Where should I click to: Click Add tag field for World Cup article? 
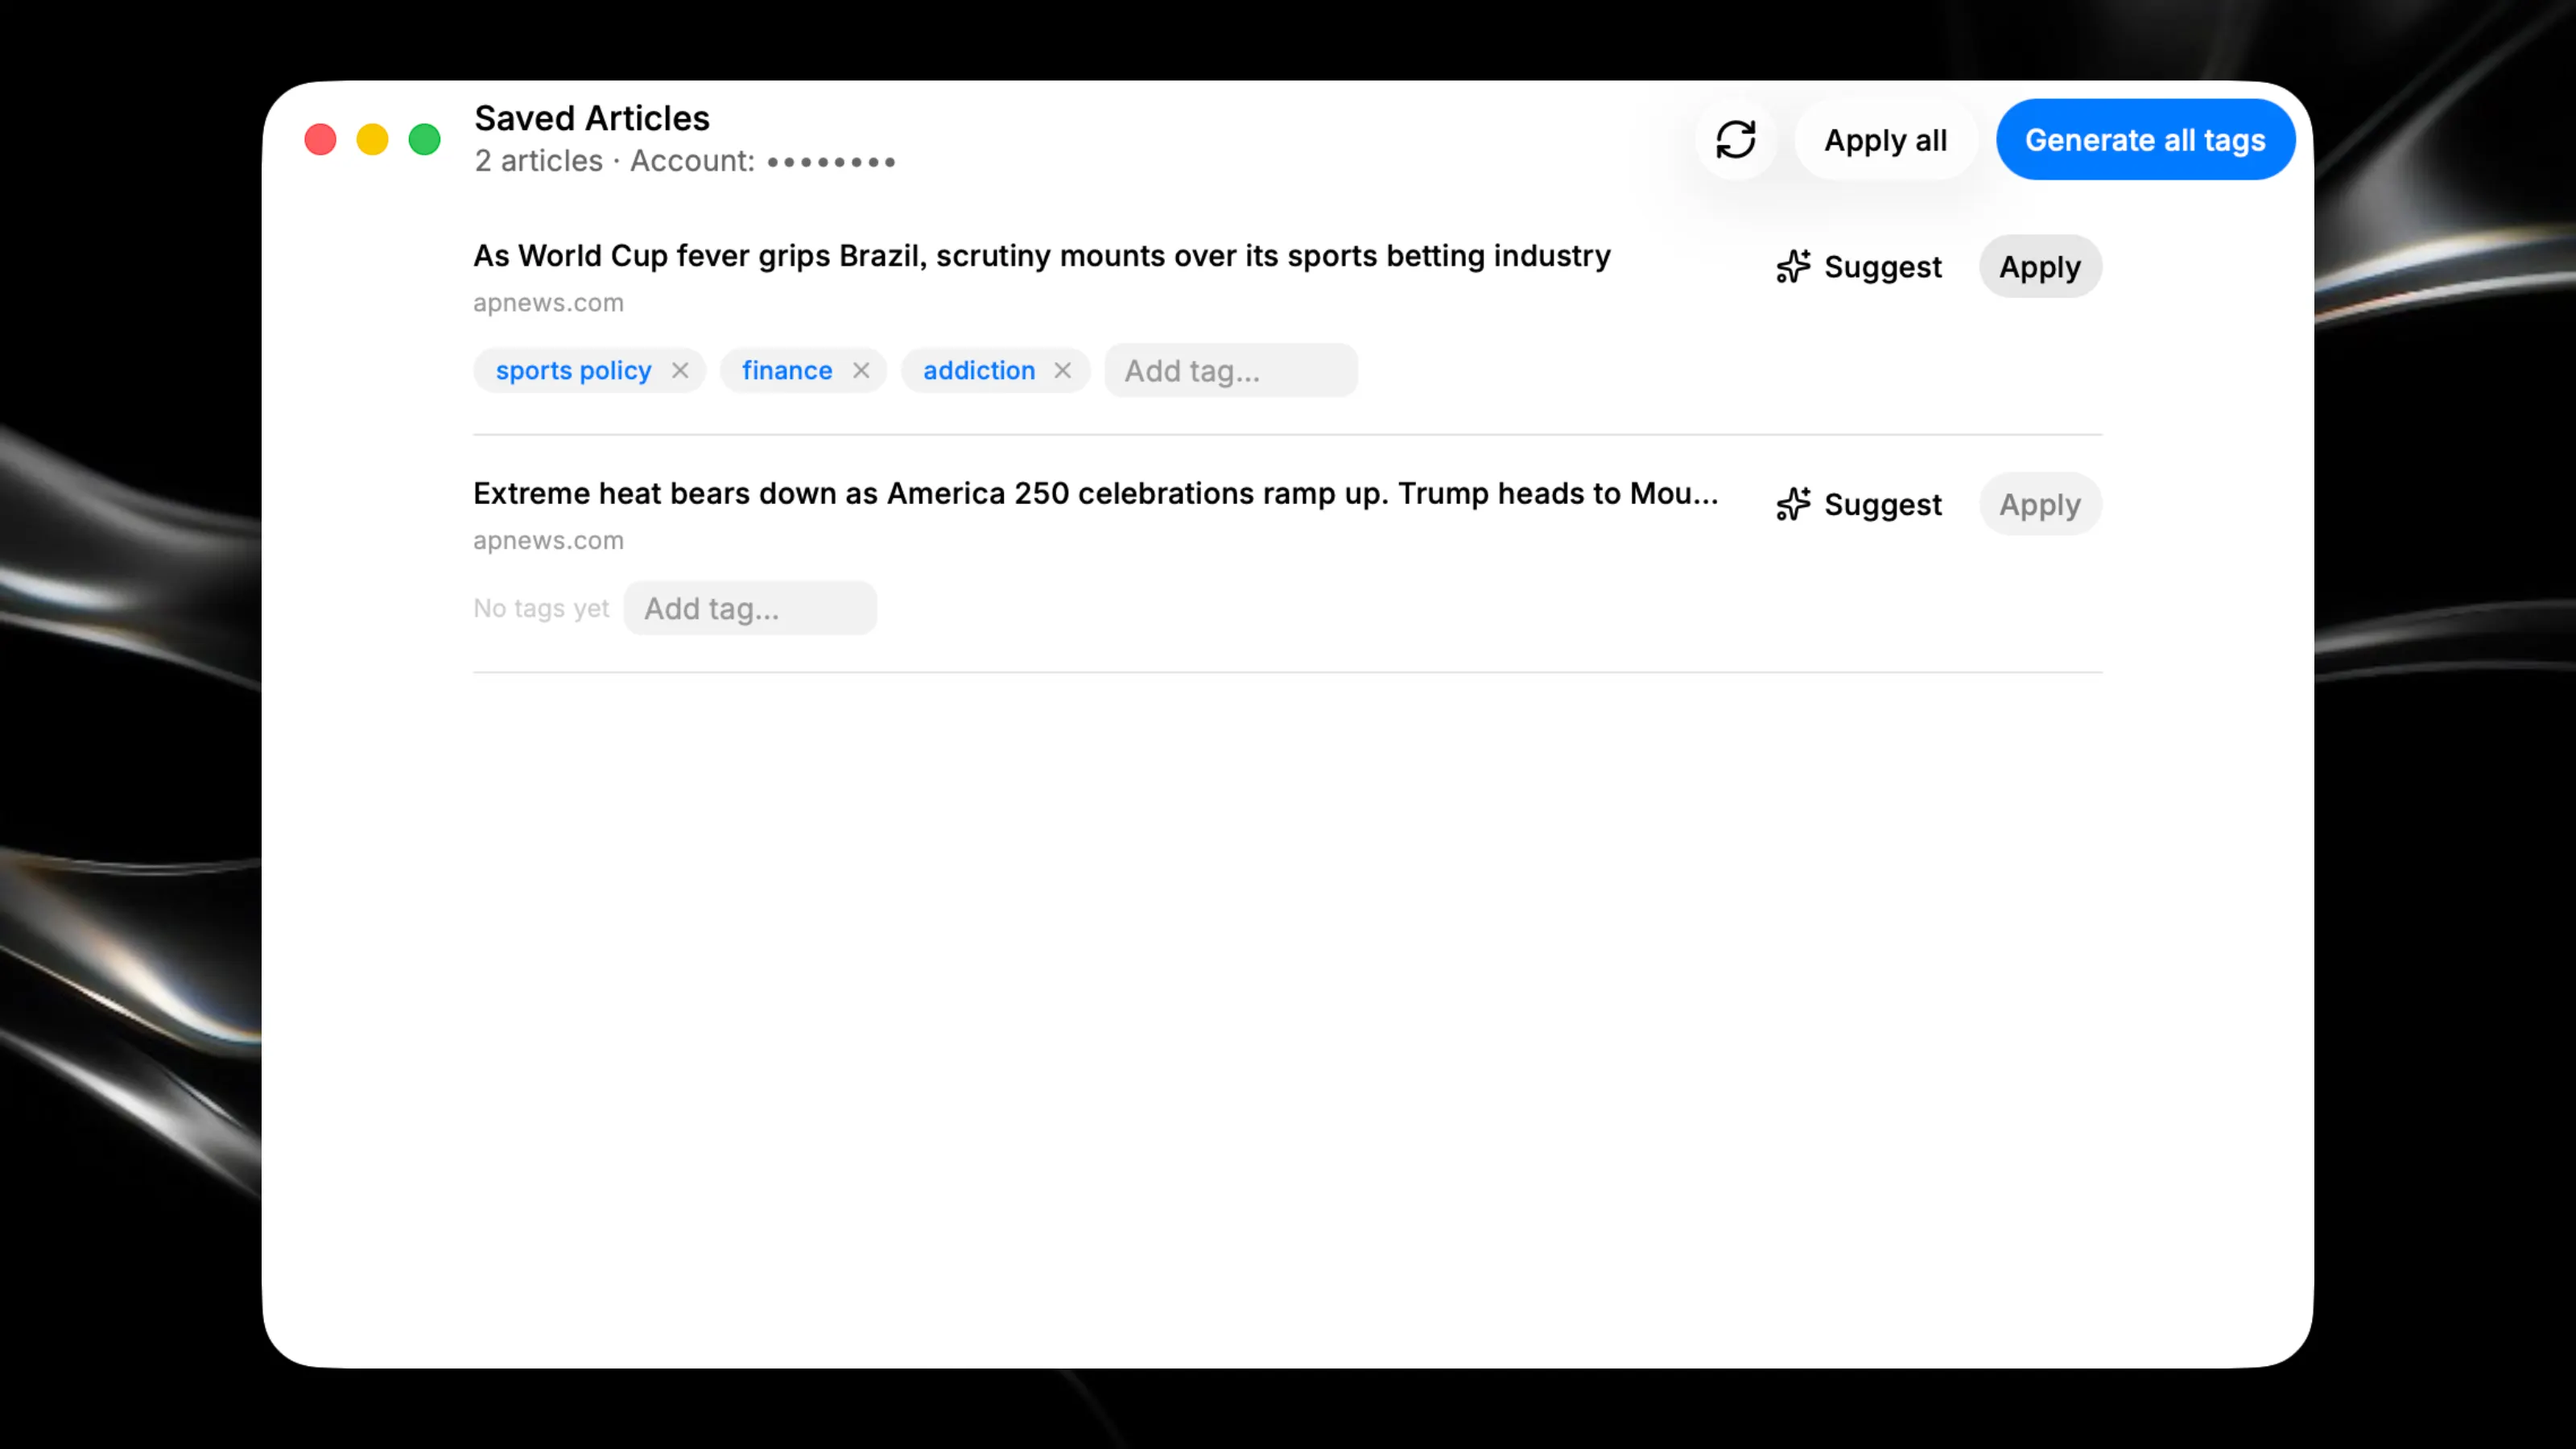pos(1231,371)
